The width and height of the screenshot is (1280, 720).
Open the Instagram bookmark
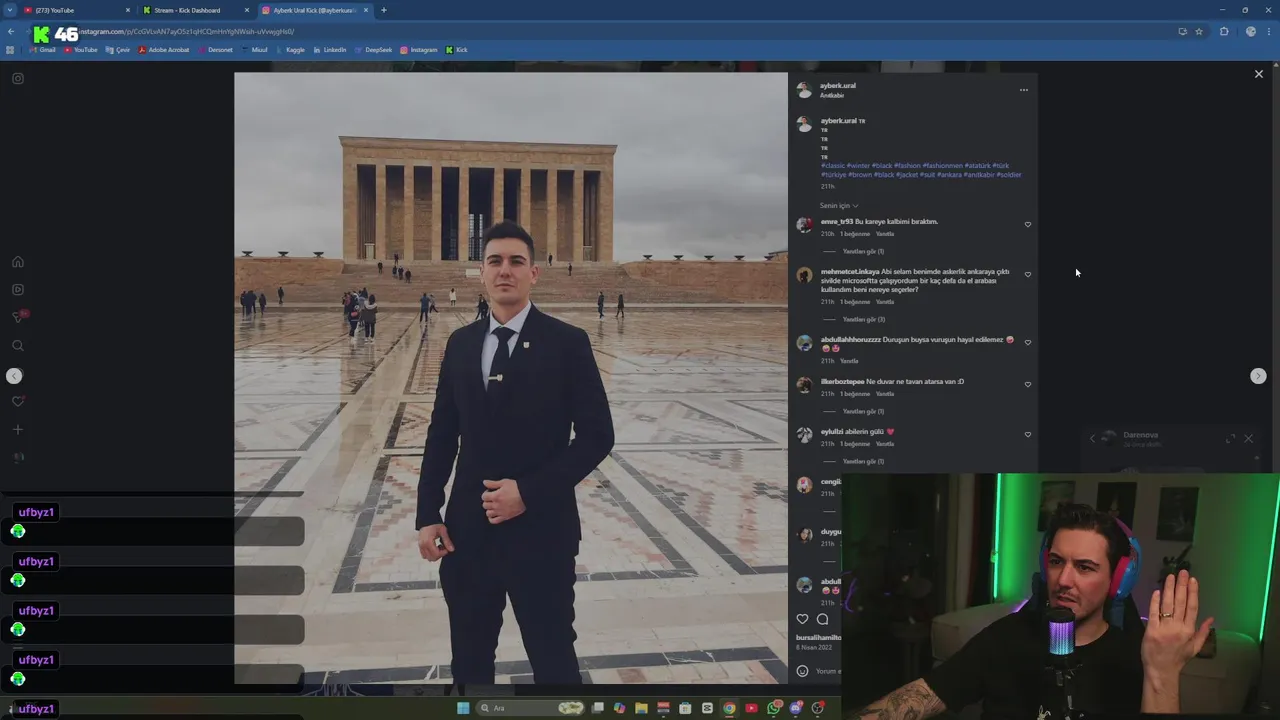pyautogui.click(x=418, y=50)
